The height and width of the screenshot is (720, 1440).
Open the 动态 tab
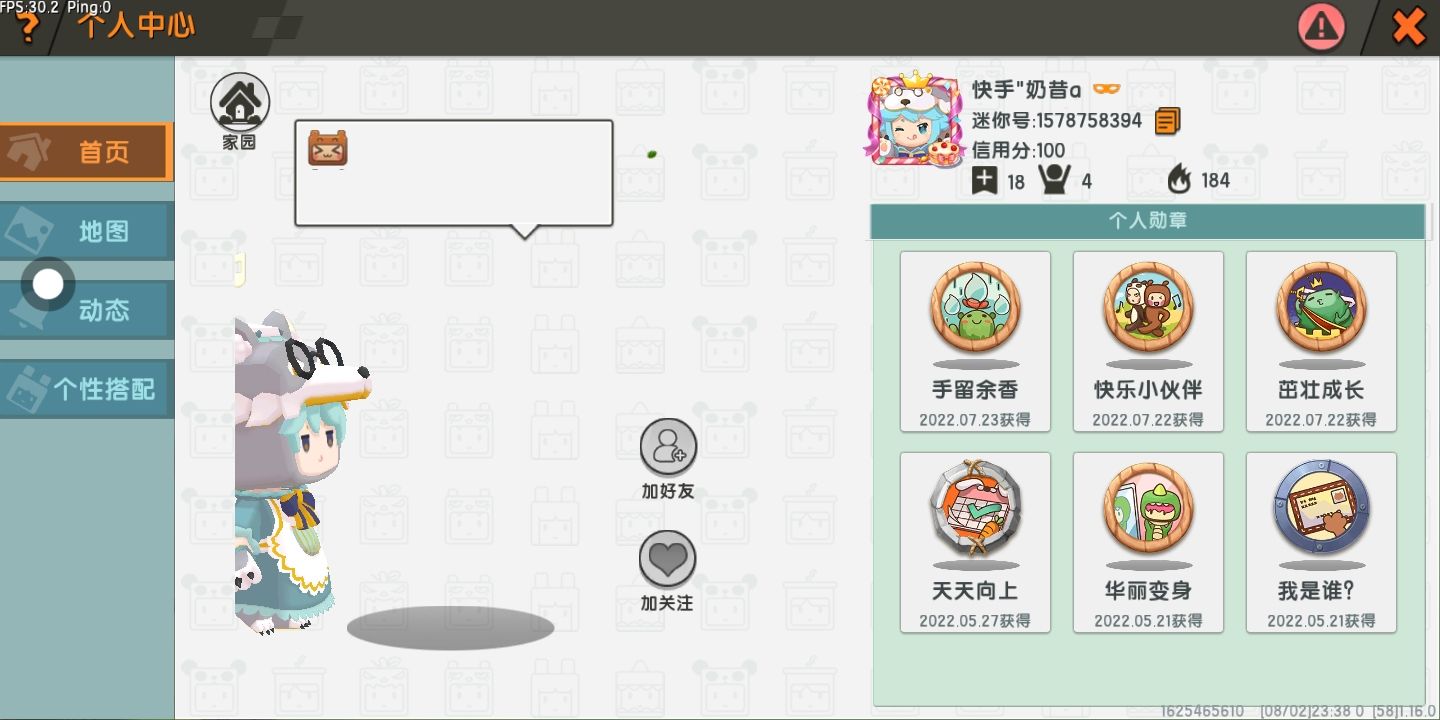86,310
